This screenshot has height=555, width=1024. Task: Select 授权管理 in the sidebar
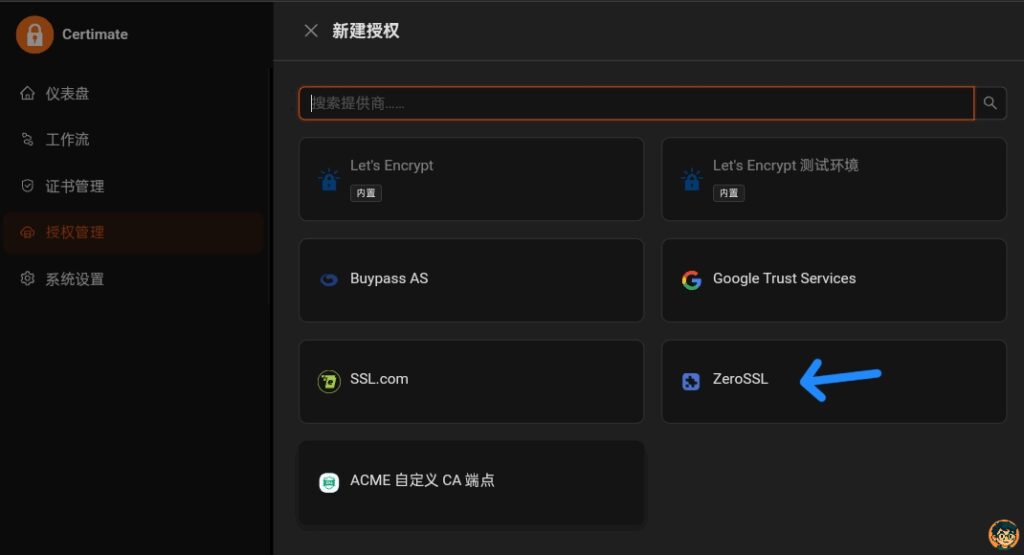tap(134, 232)
